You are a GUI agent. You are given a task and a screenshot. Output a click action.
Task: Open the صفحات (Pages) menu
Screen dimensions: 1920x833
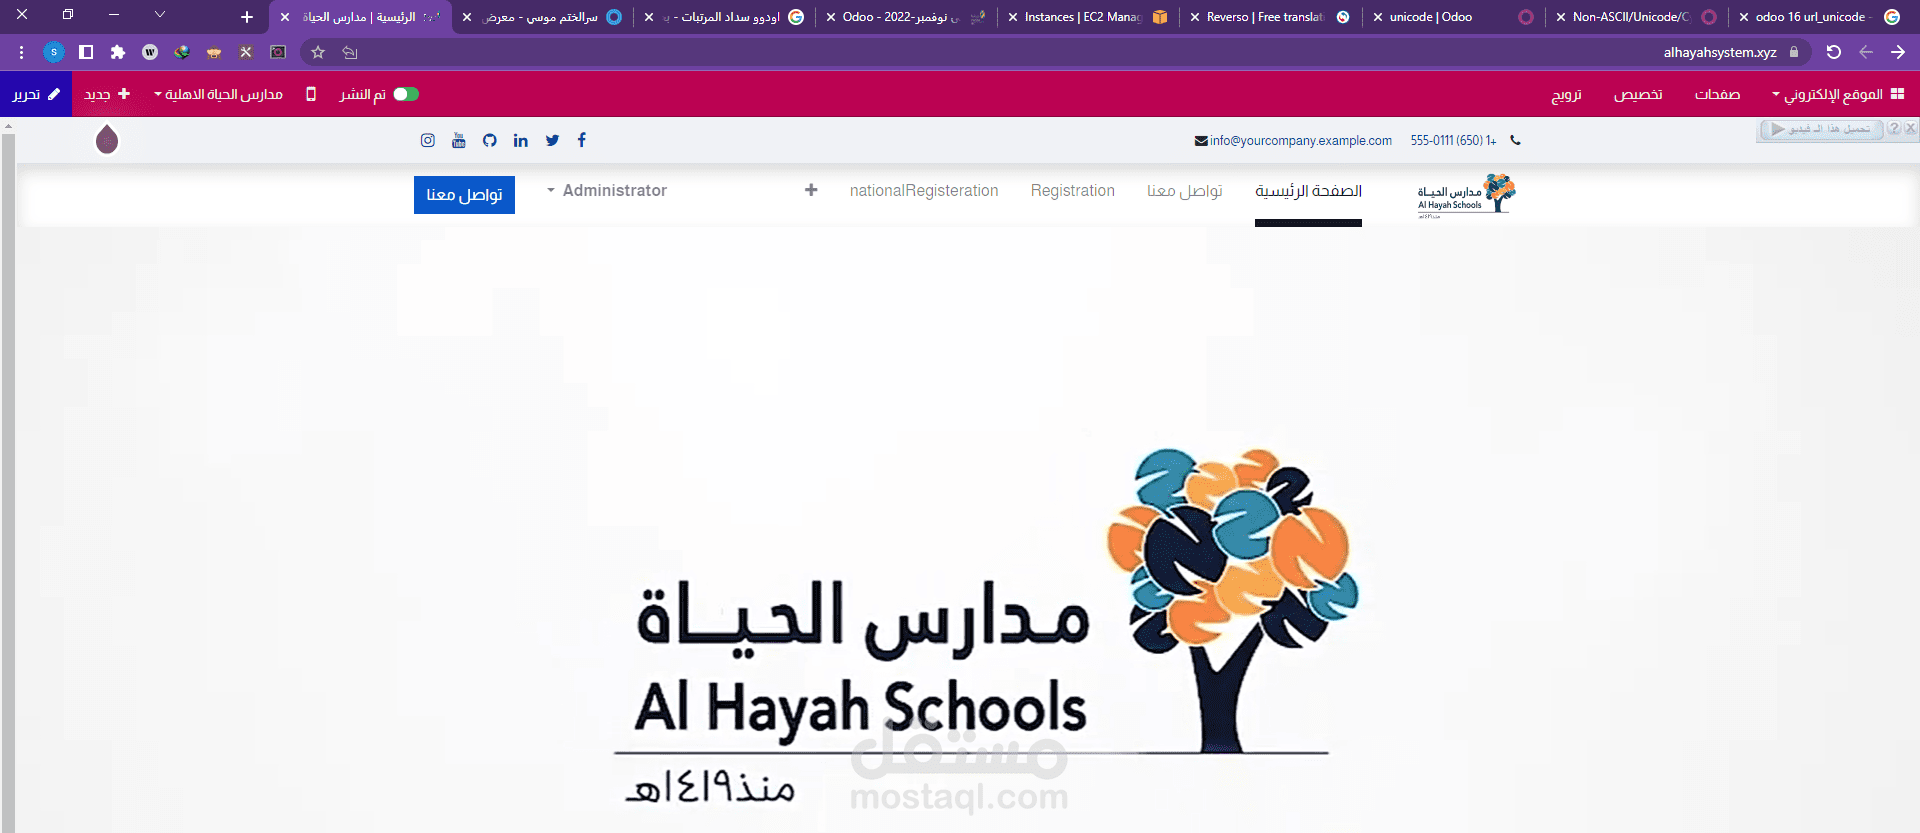pos(1717,94)
